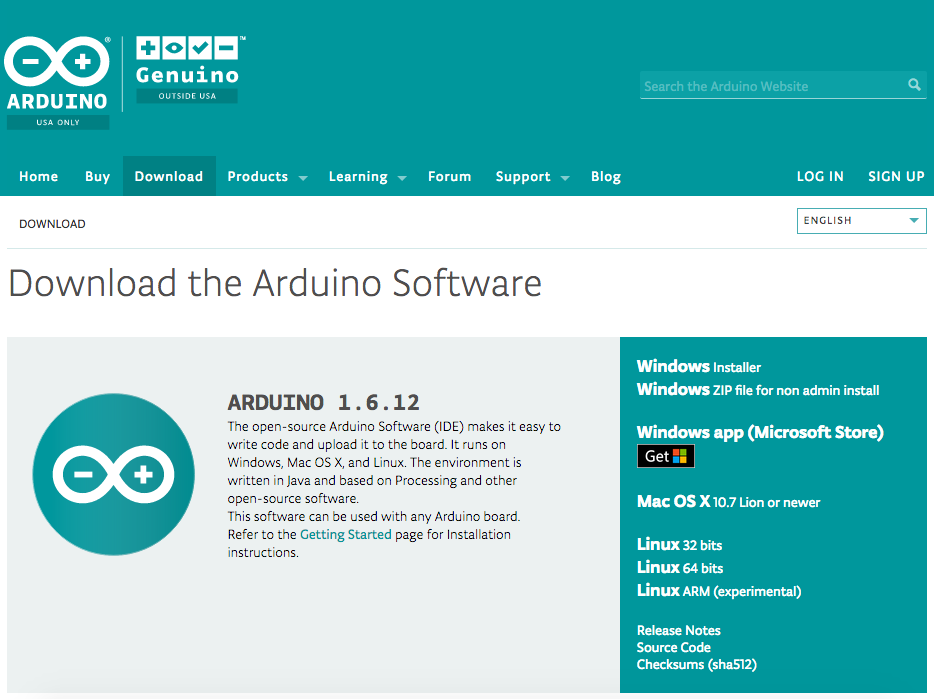Go to the Buy page
Image resolution: width=934 pixels, height=699 pixels.
98,177
